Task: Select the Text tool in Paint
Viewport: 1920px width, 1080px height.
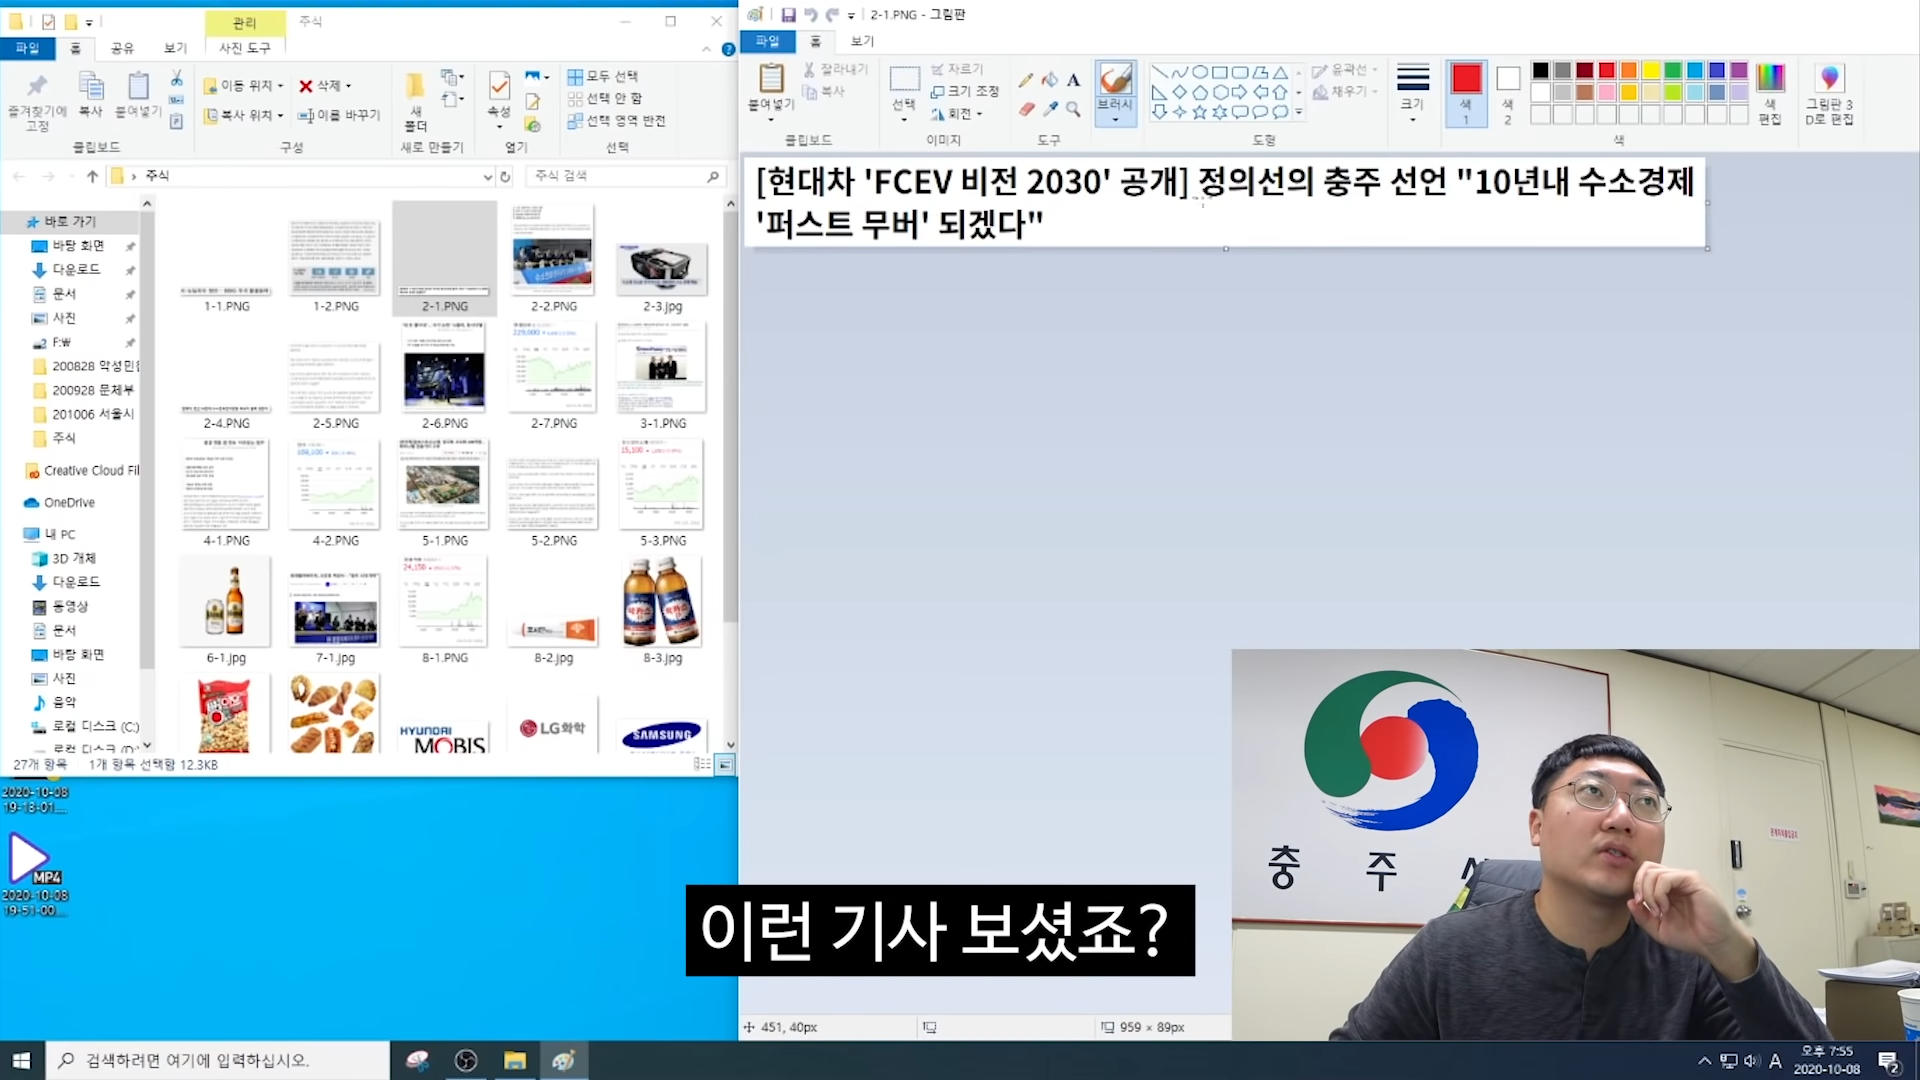Action: (x=1073, y=80)
